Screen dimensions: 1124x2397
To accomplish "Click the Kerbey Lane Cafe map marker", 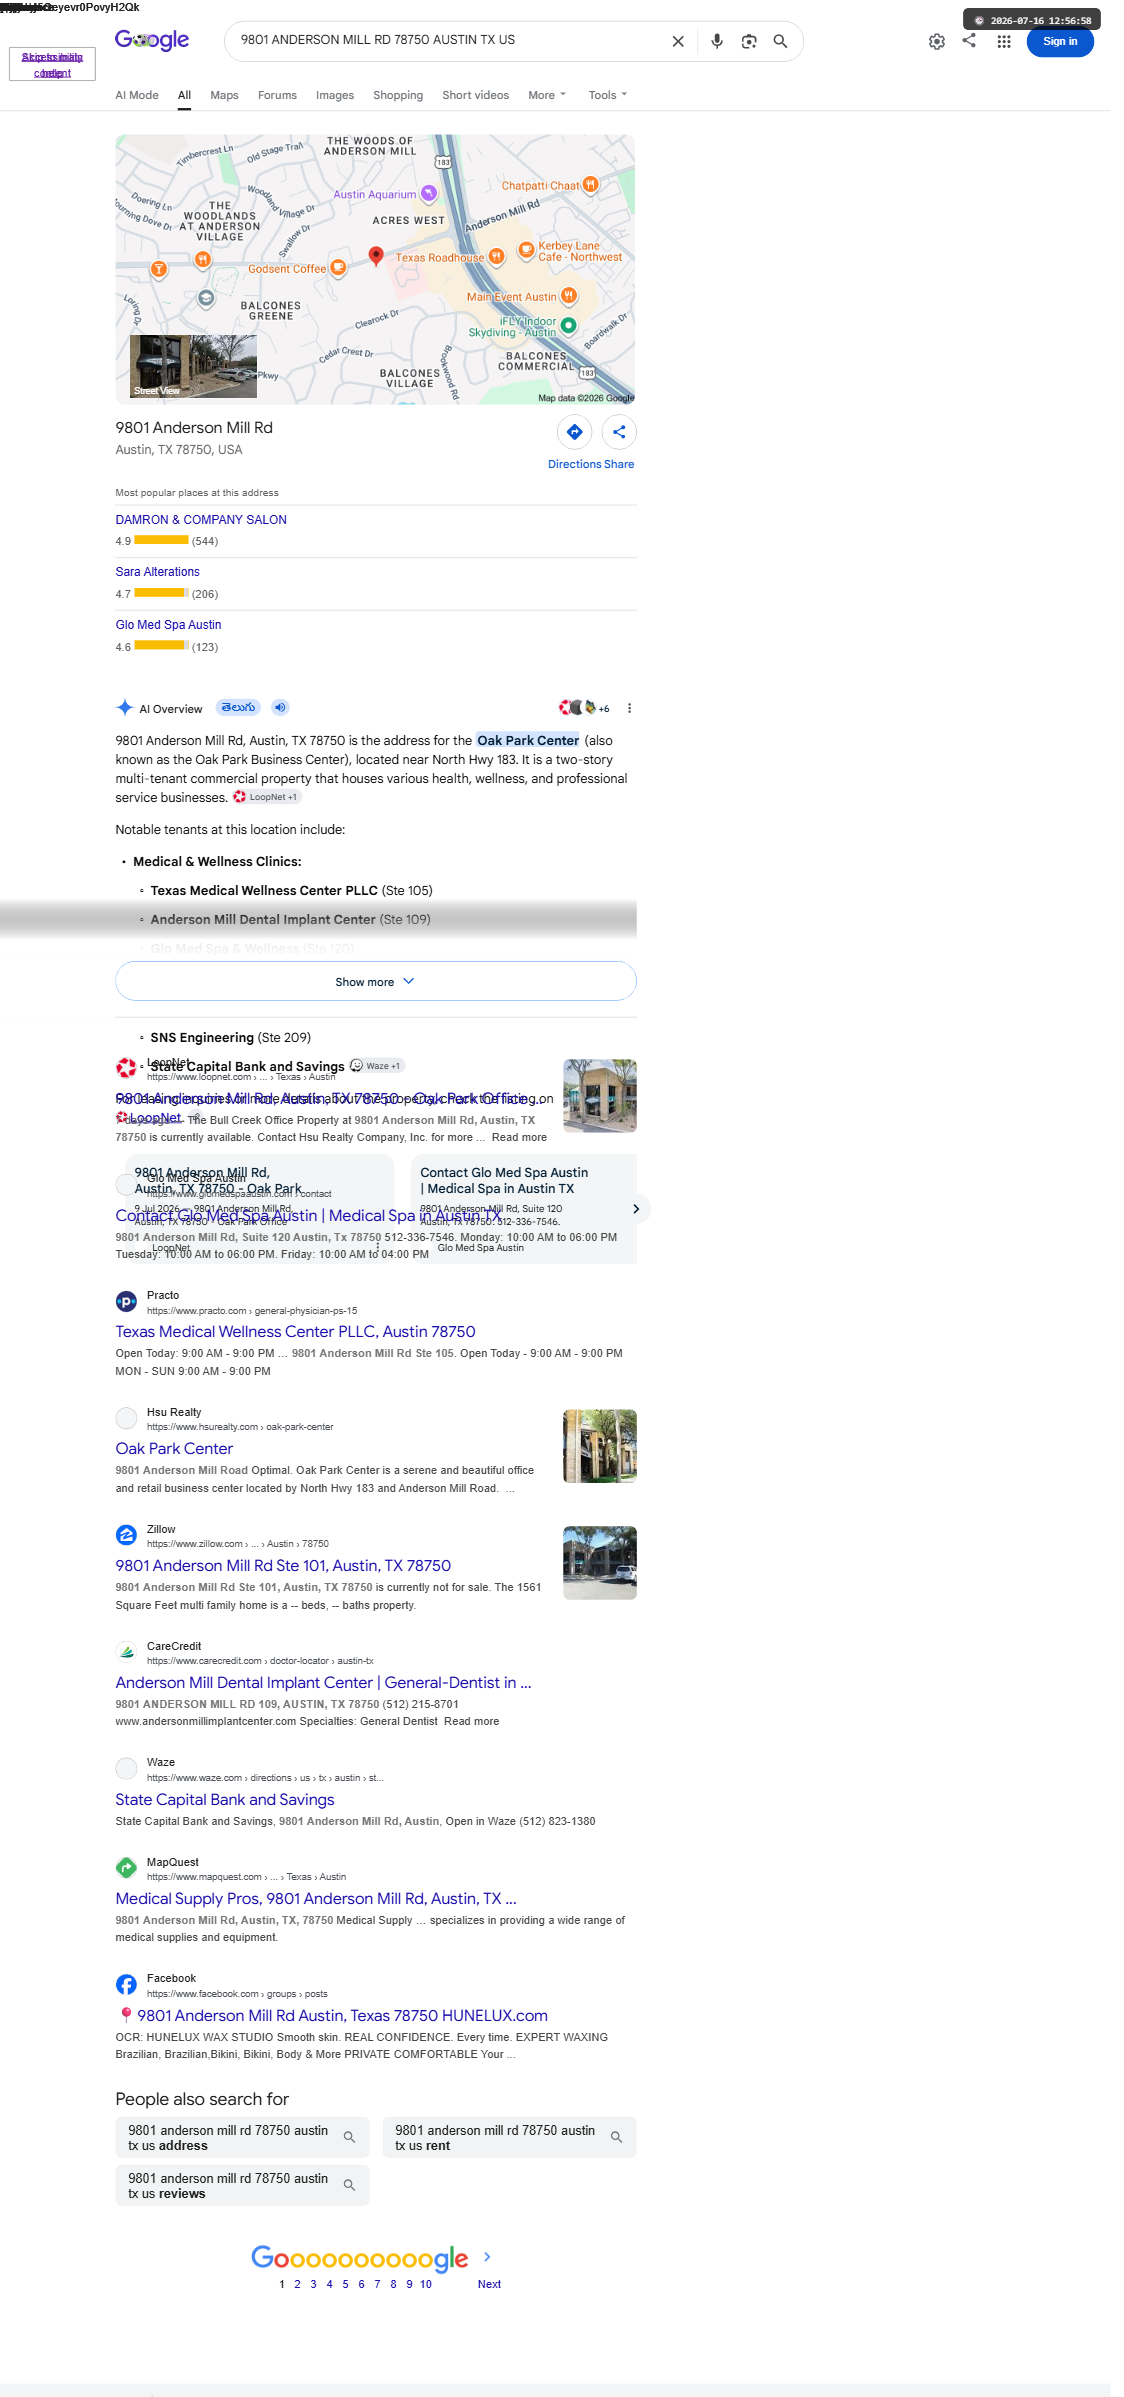I will click(x=526, y=250).
